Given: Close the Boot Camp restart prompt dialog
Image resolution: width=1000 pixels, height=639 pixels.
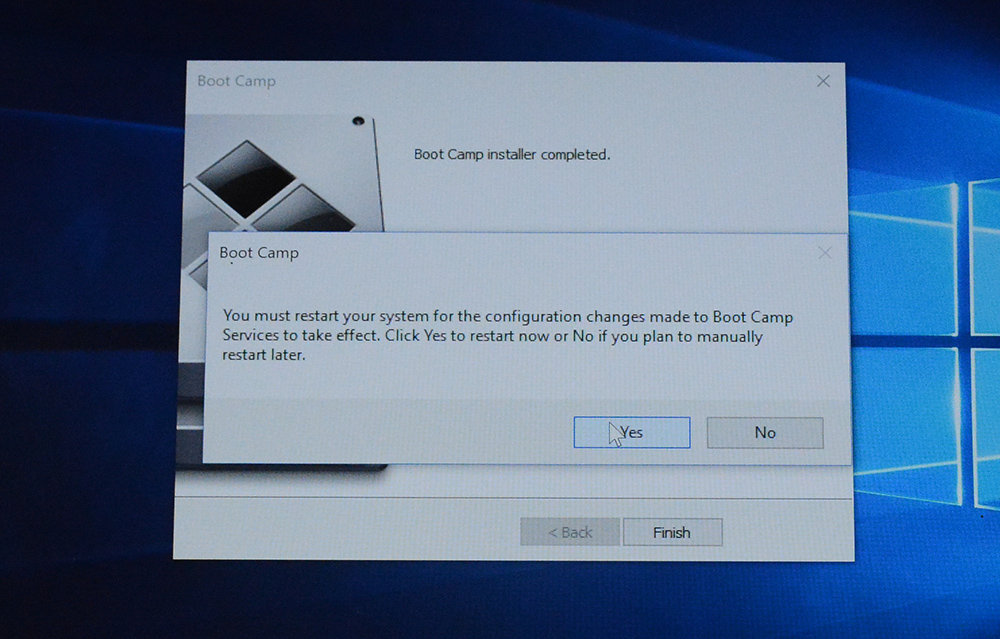Looking at the screenshot, I should coord(824,253).
